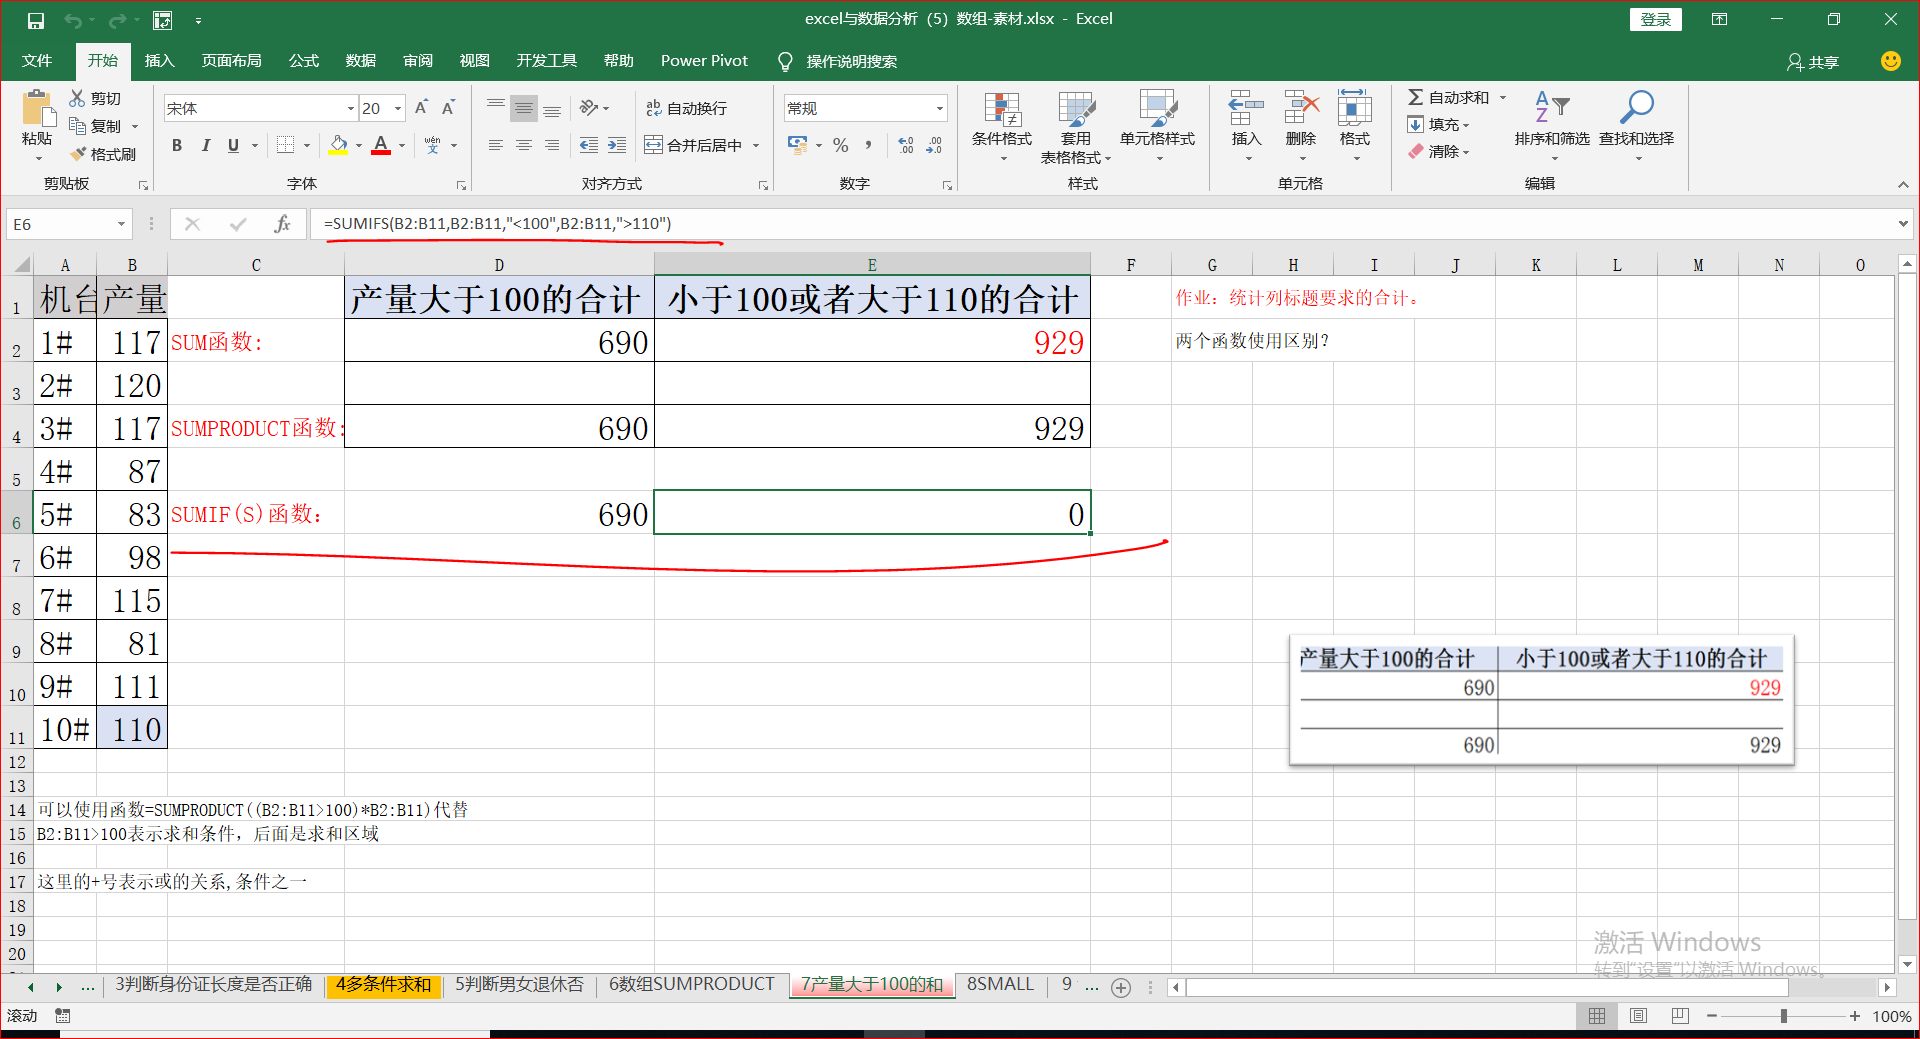Toggle Underline formatting
The height and width of the screenshot is (1039, 1920).
[233, 145]
